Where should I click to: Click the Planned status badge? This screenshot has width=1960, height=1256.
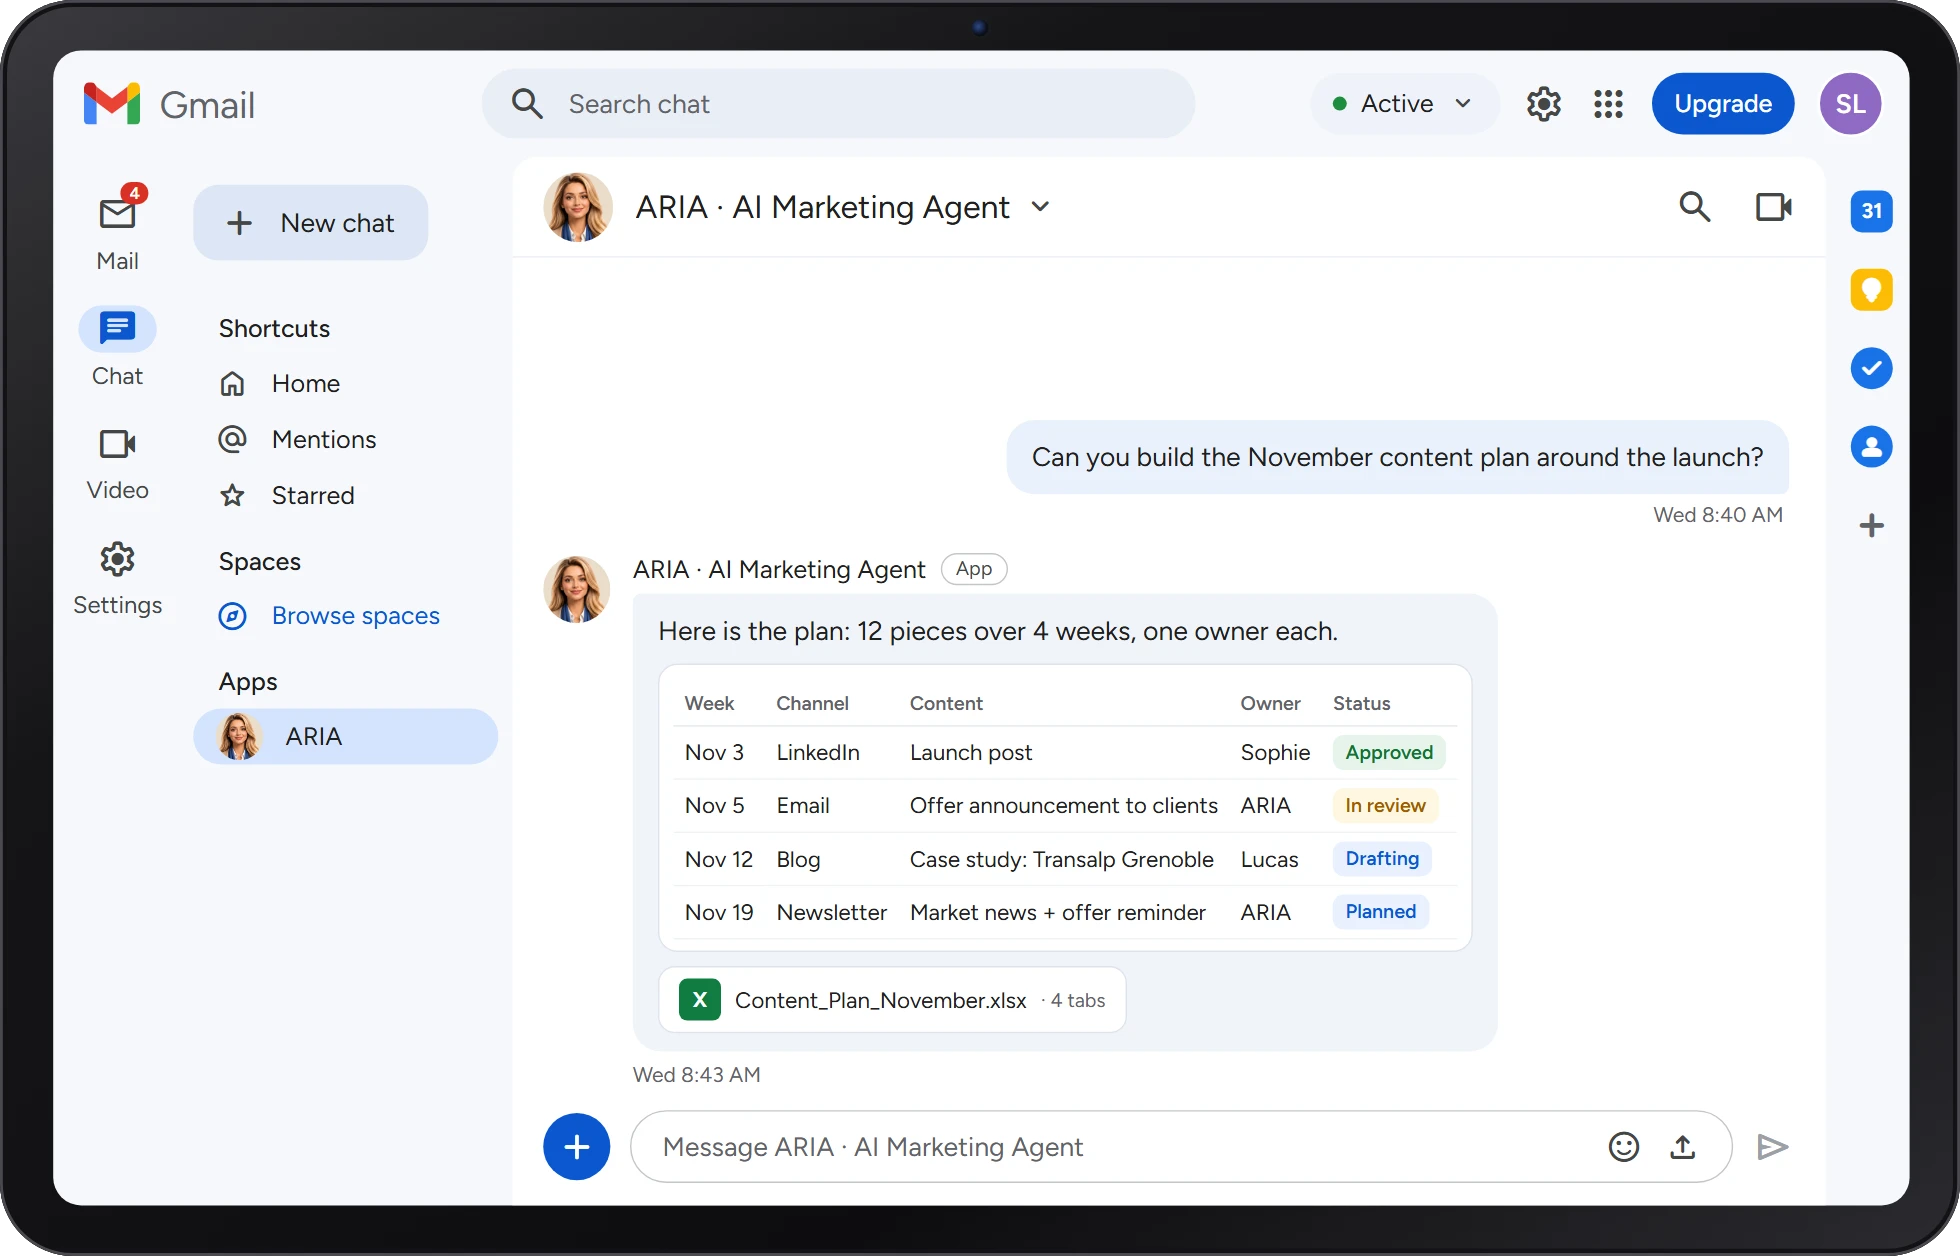[1380, 912]
